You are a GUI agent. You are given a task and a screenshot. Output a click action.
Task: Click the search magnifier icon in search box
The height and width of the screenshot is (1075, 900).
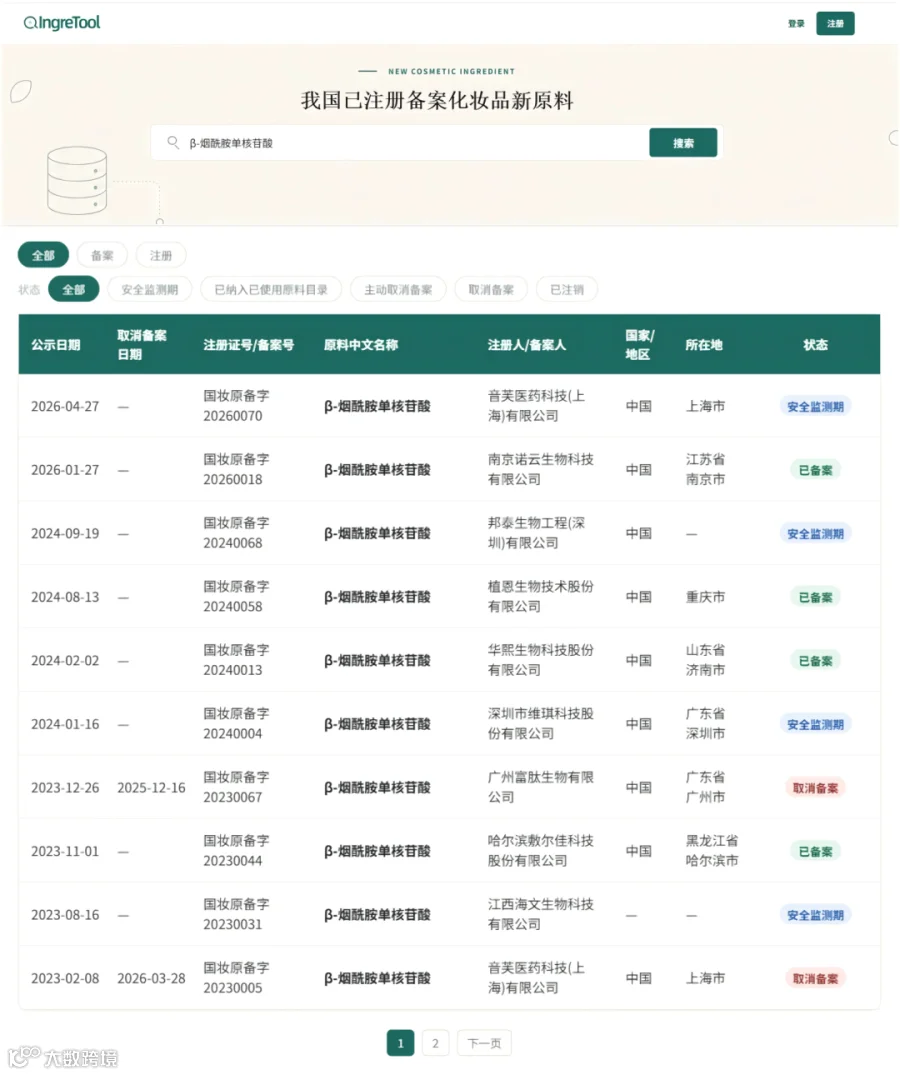[173, 142]
